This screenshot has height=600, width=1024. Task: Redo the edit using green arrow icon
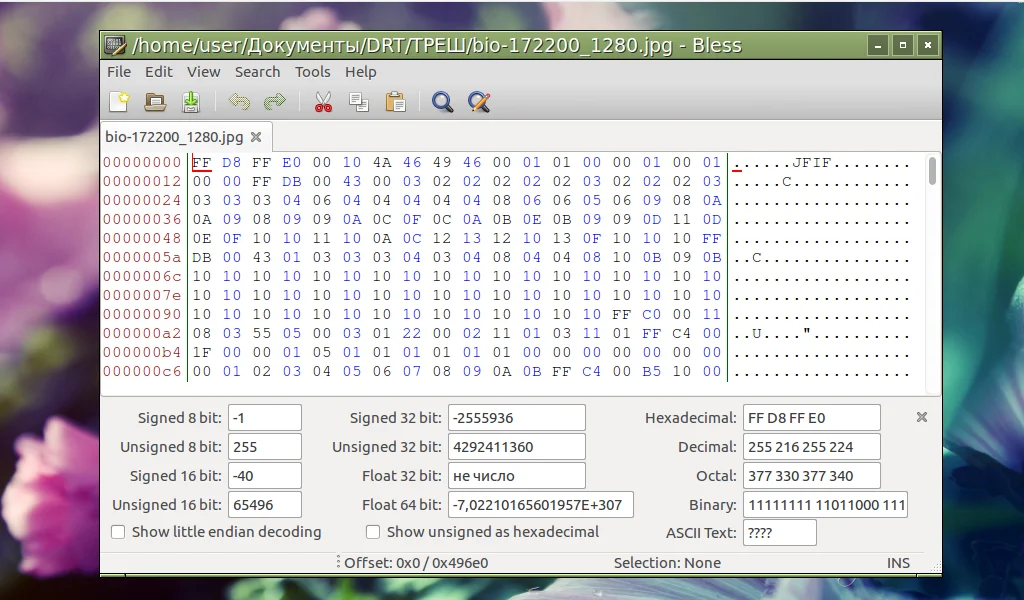pos(275,102)
